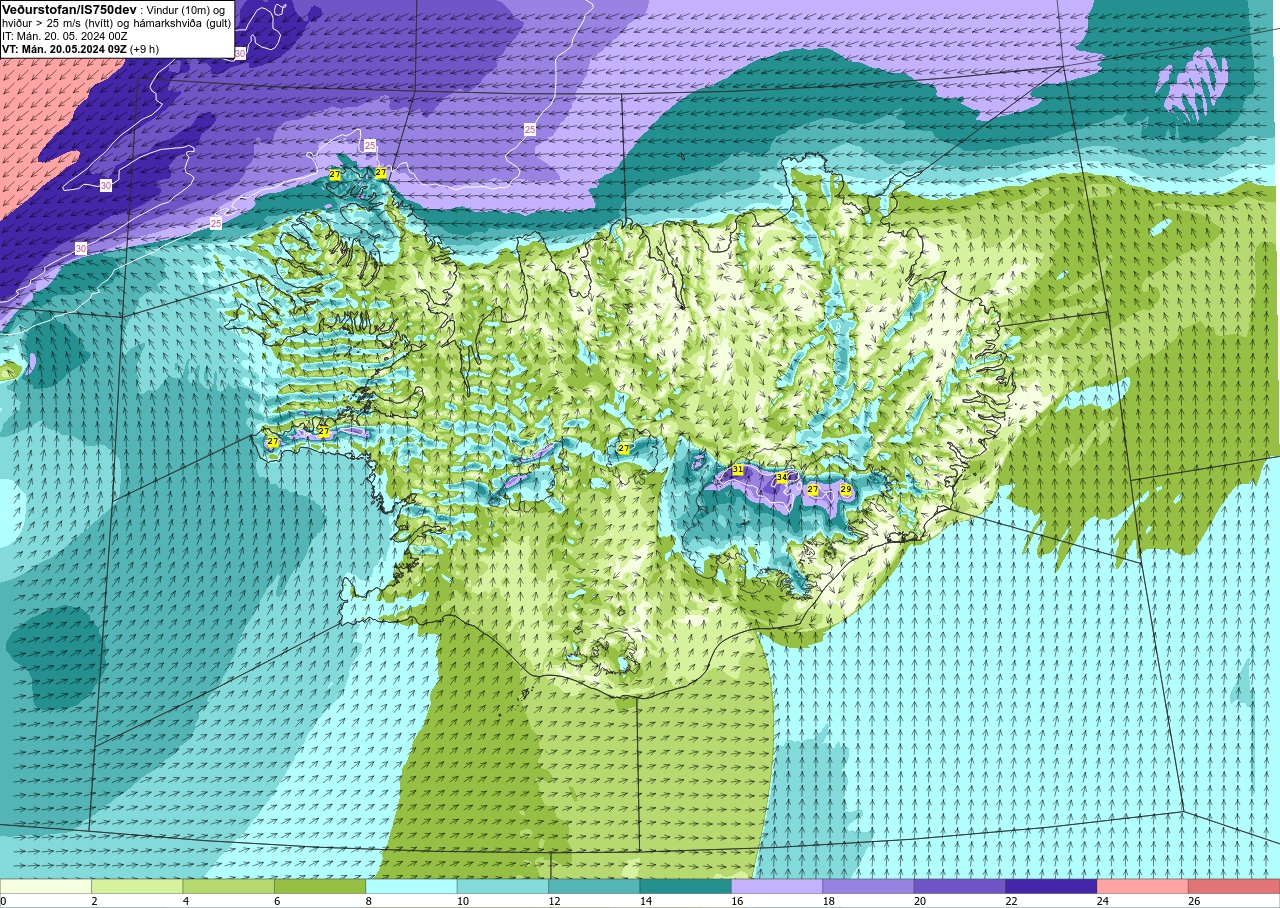This screenshot has width=1280, height=908.
Task: Click the yellow gust marker labeled 29
Action: [x=846, y=490]
